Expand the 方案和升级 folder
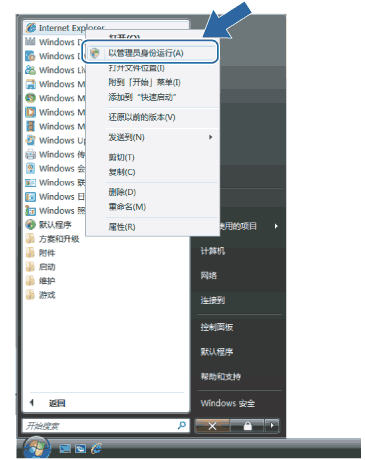365x460 pixels. (x=52, y=239)
